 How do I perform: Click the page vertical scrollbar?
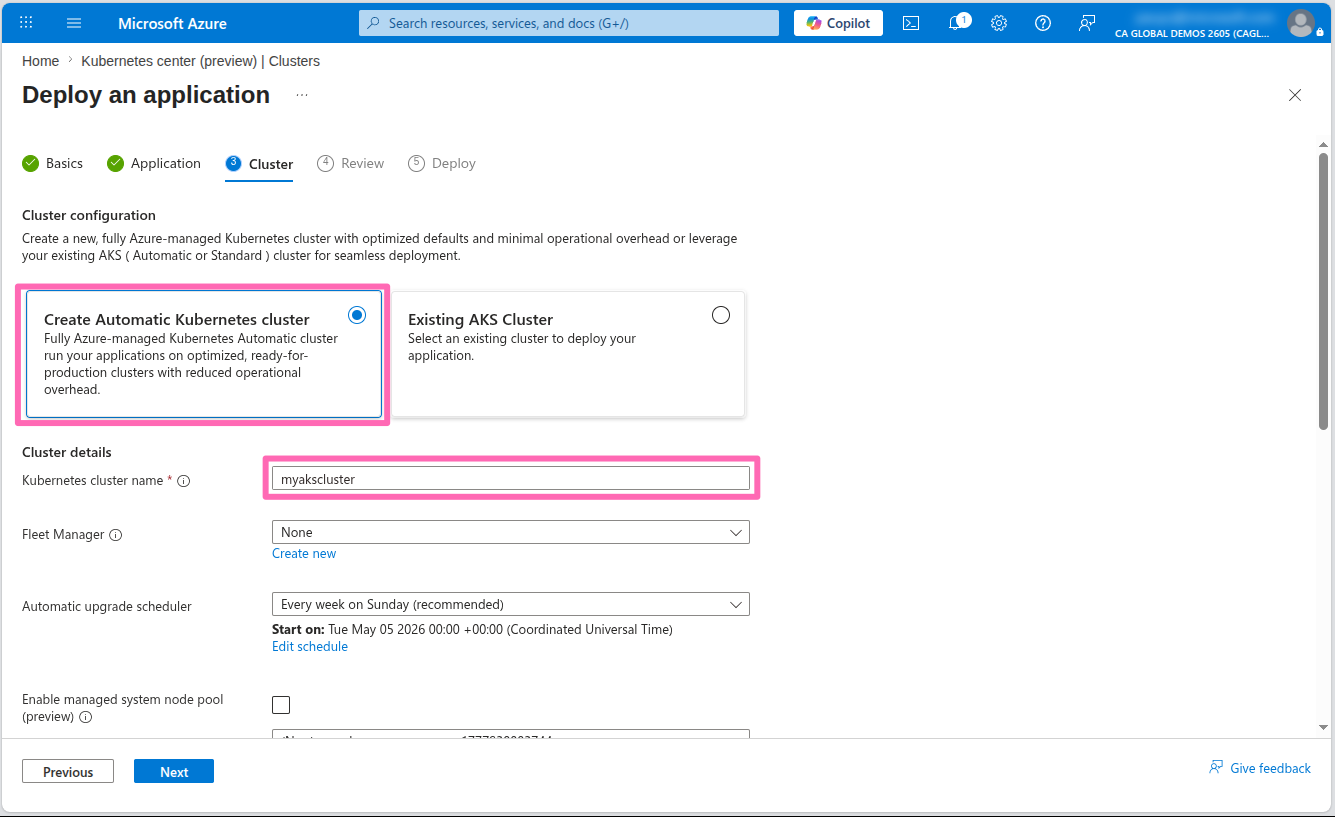[x=1323, y=291]
